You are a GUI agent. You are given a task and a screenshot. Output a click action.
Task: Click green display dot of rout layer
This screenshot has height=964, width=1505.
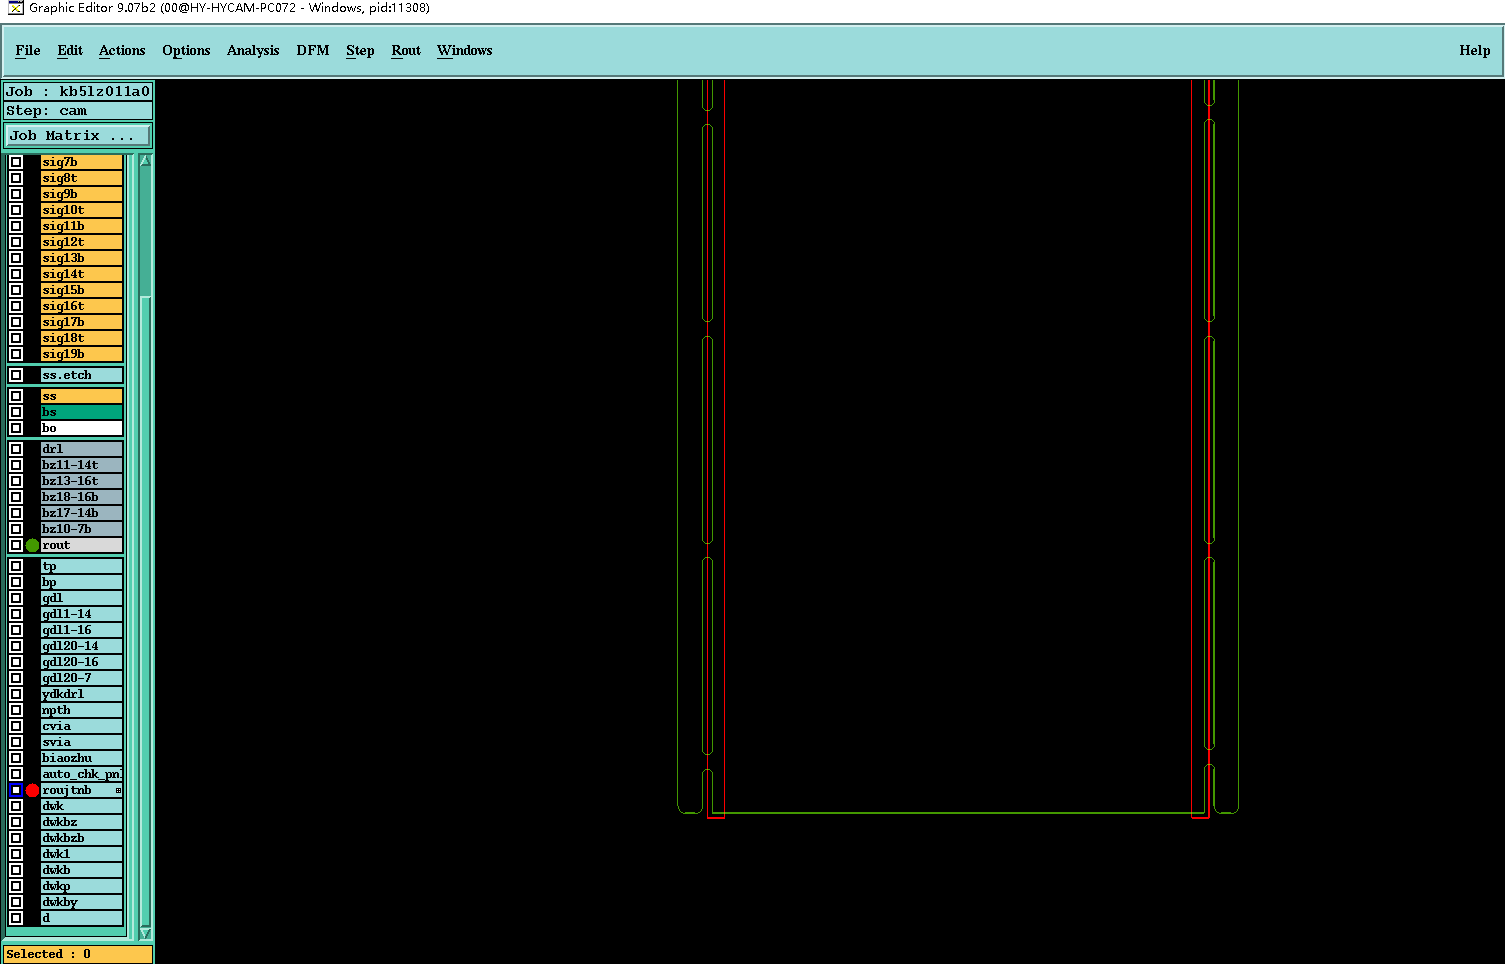[x=32, y=545]
